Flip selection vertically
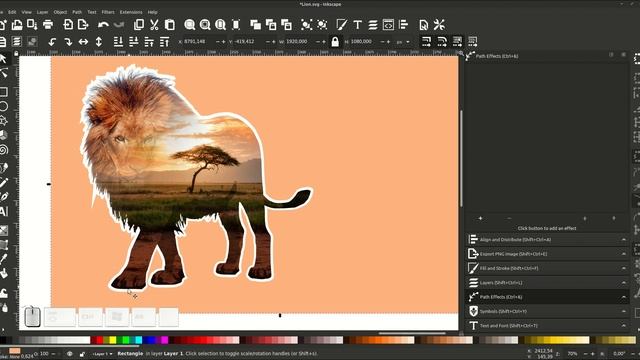This screenshot has width=640, height=360. (x=99, y=41)
